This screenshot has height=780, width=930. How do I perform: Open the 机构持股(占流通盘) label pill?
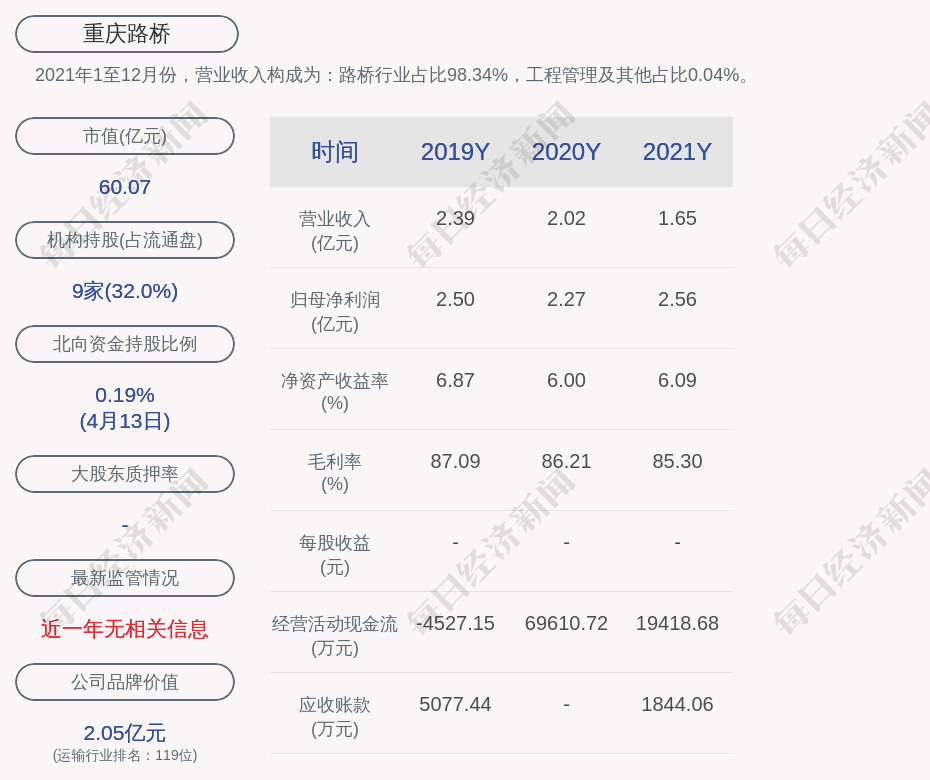tap(125, 240)
